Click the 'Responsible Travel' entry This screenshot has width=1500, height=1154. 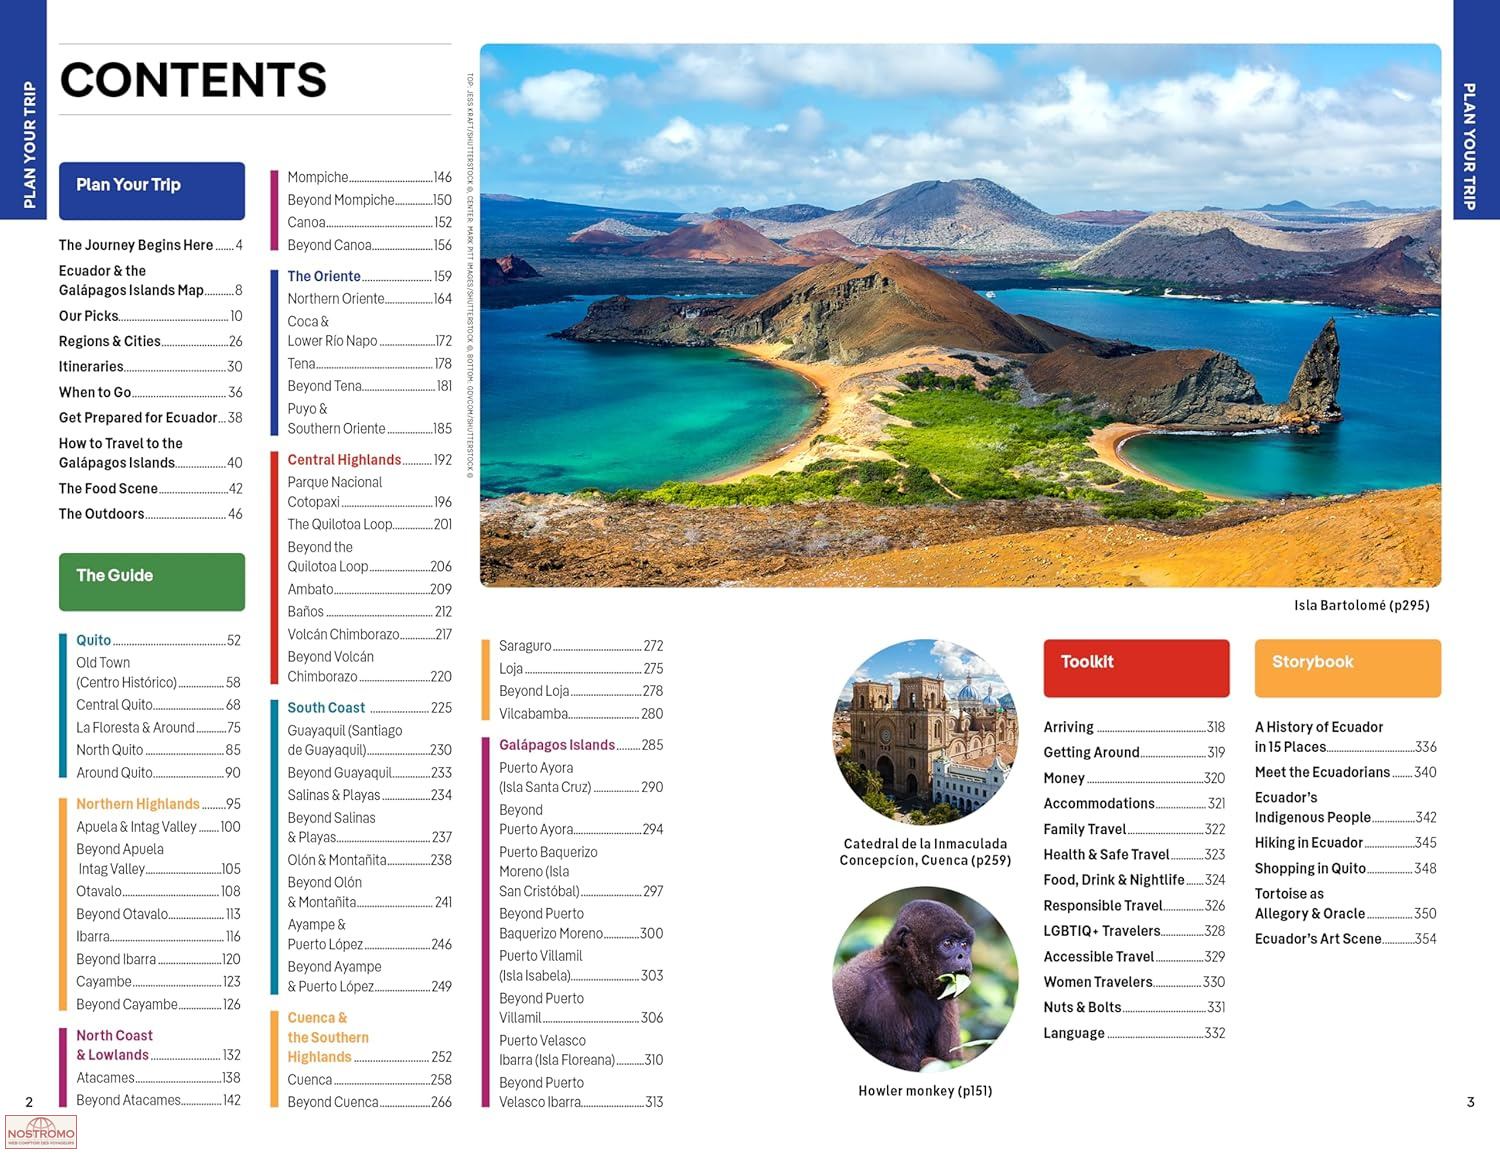point(1134,906)
